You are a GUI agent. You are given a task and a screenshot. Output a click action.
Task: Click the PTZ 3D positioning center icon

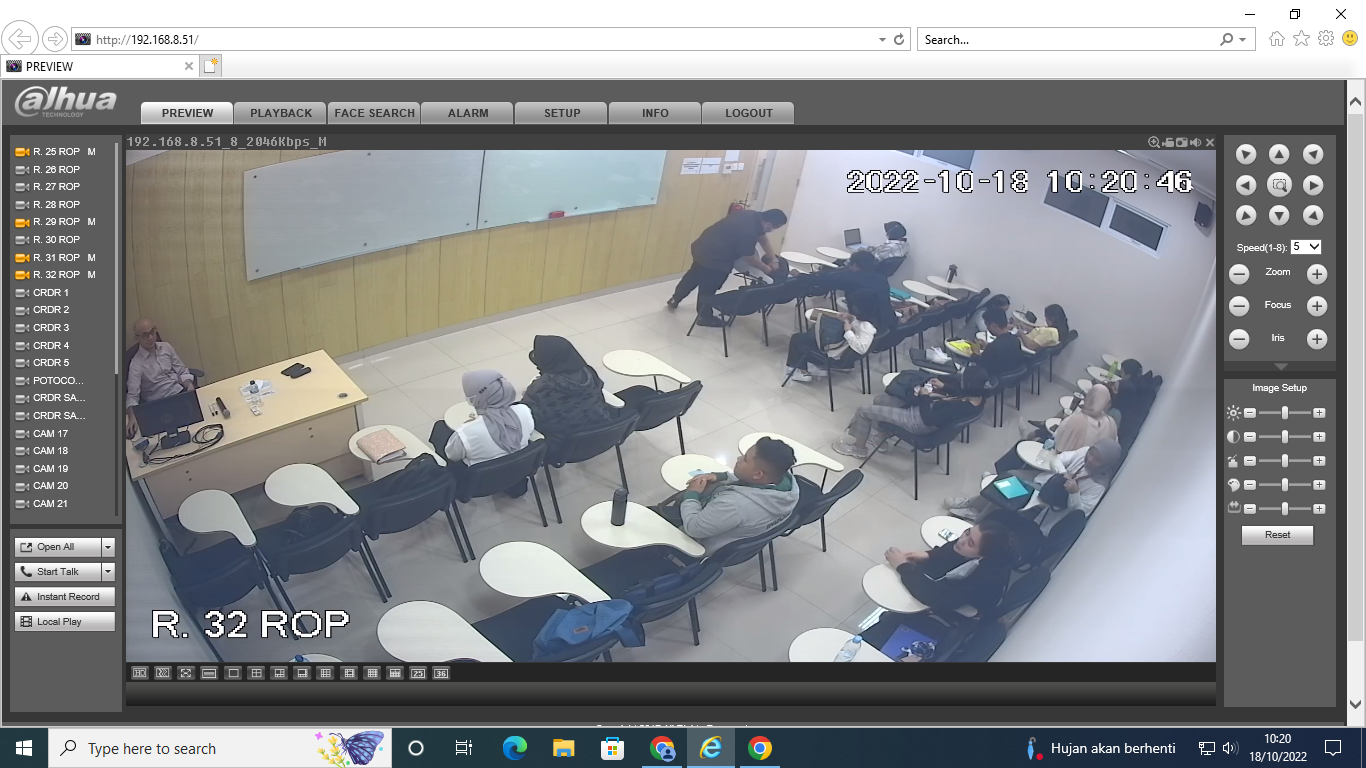(x=1279, y=185)
